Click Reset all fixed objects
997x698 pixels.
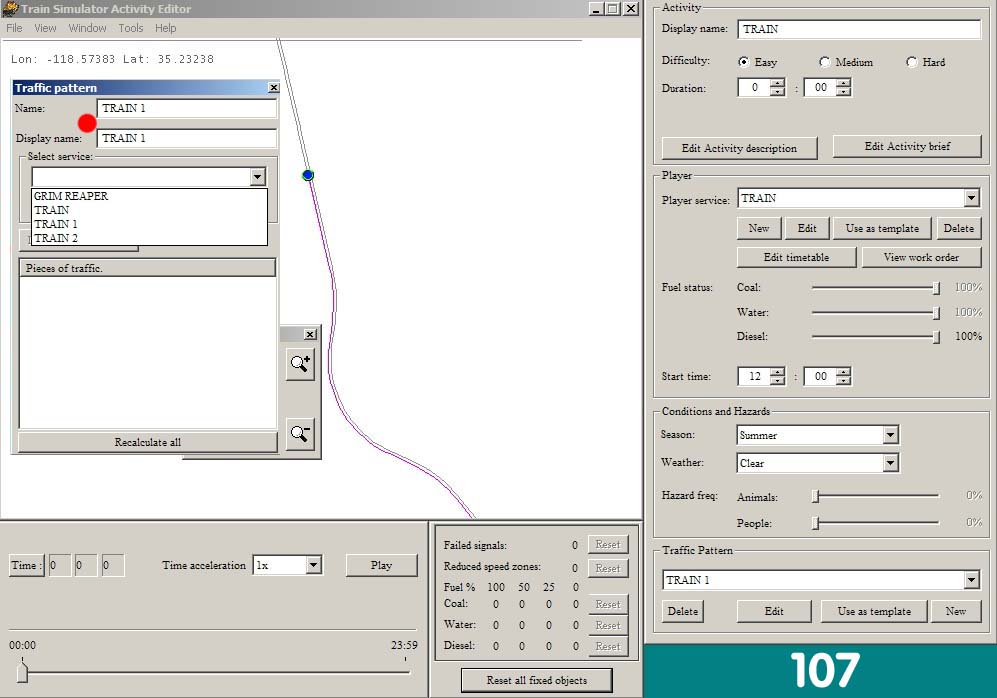(x=537, y=680)
